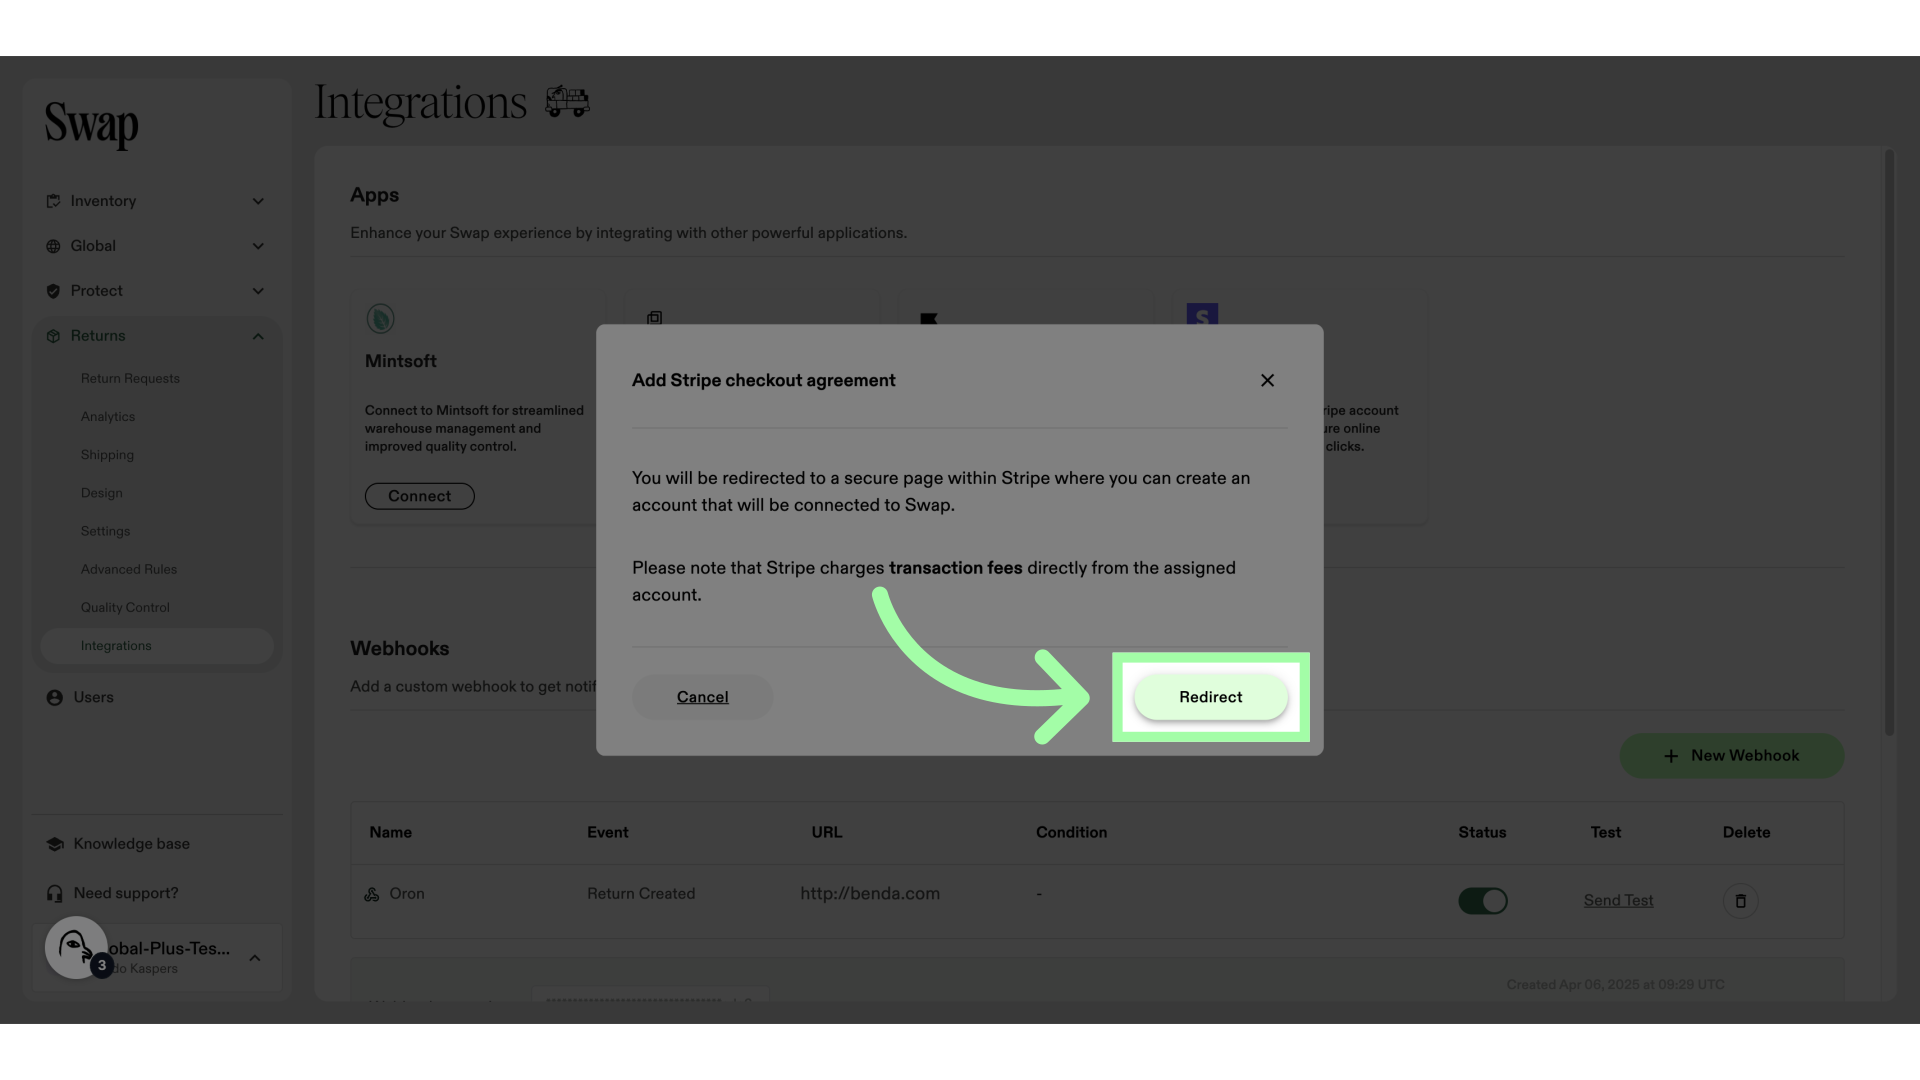The height and width of the screenshot is (1080, 1920).
Task: Expand the Global menu chevron
Action: click(258, 246)
